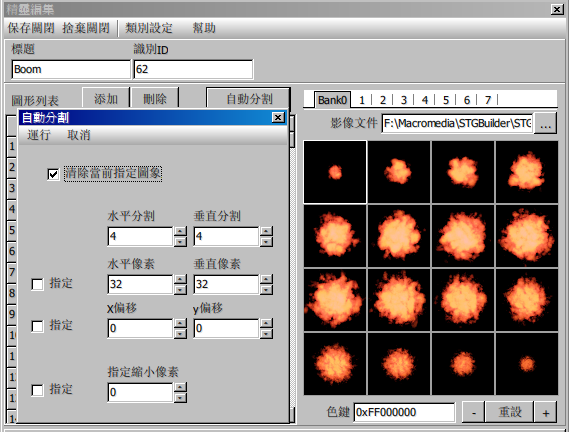
Task: Open the 類別設定 menu
Action: pyautogui.click(x=149, y=28)
